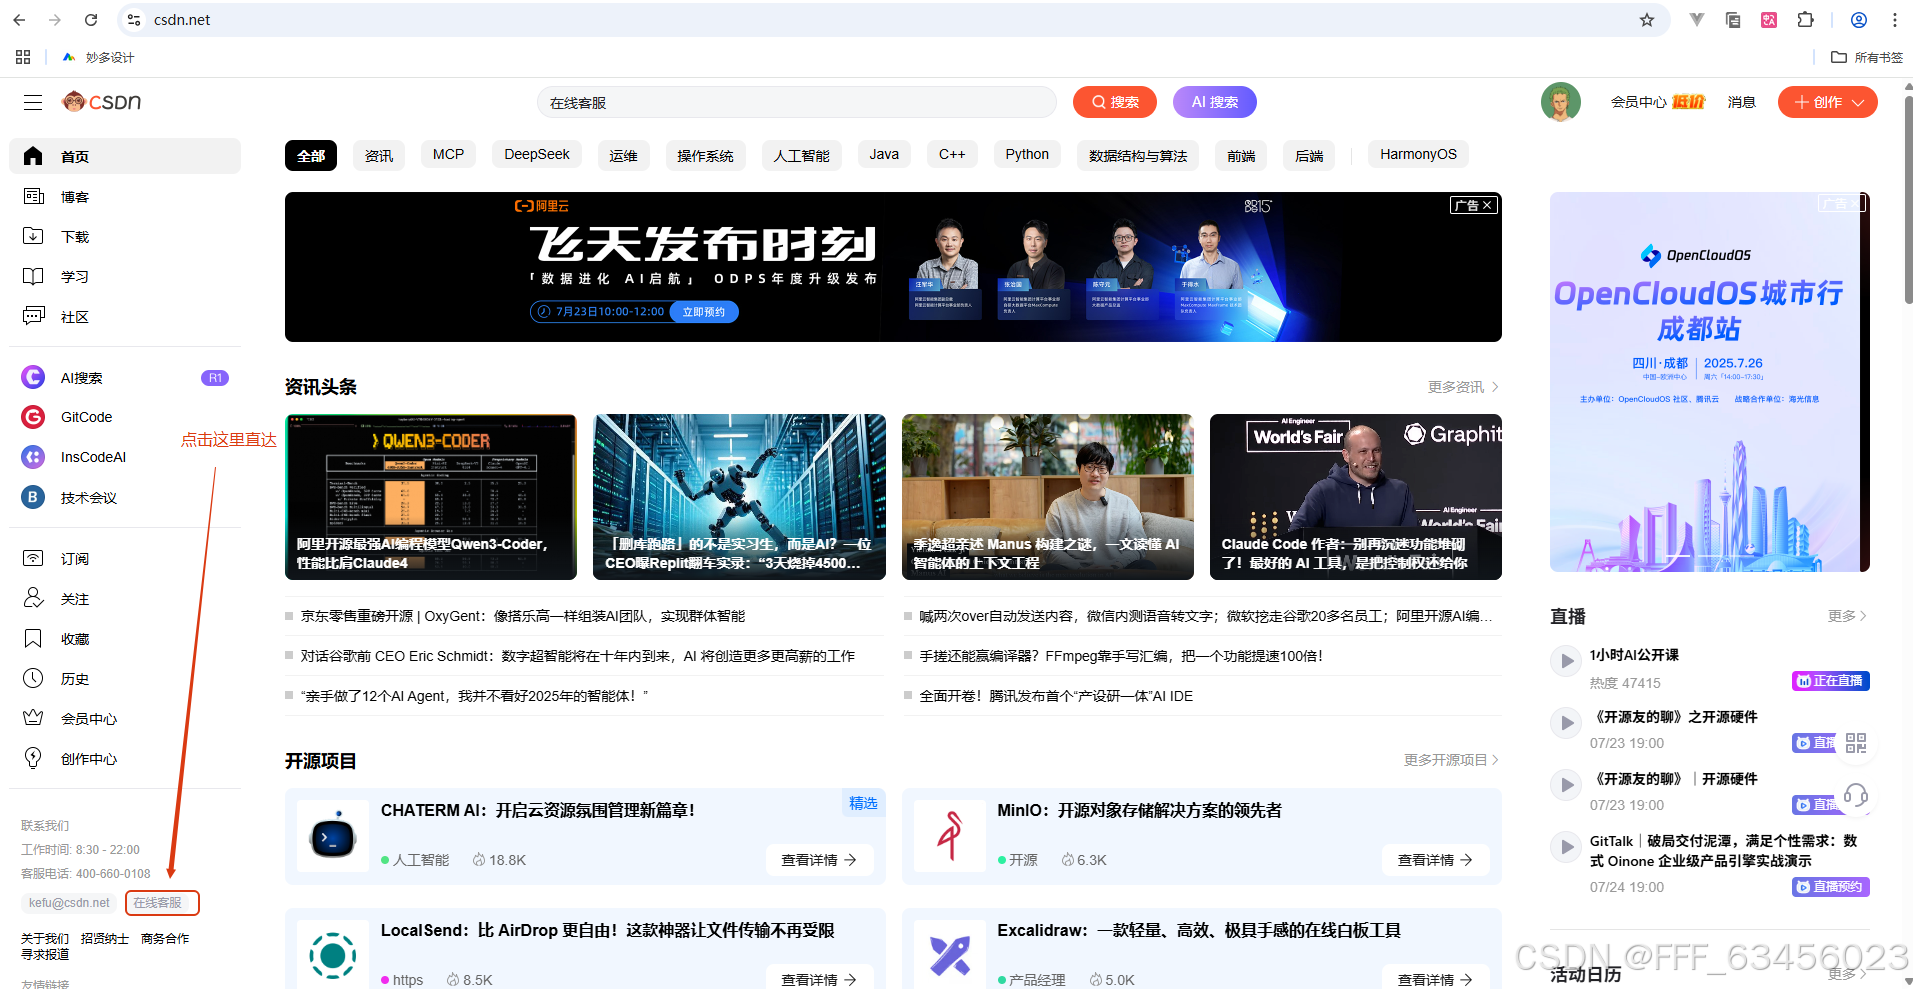Switch to the 人工智能 tab
The image size is (1913, 989).
click(801, 155)
